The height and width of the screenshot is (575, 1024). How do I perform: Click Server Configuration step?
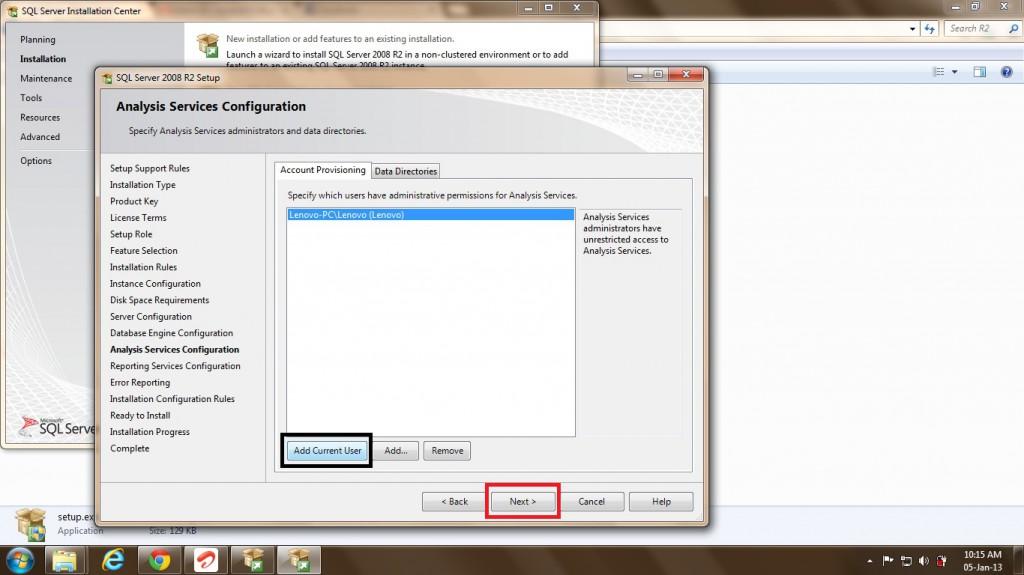pyautogui.click(x=151, y=317)
